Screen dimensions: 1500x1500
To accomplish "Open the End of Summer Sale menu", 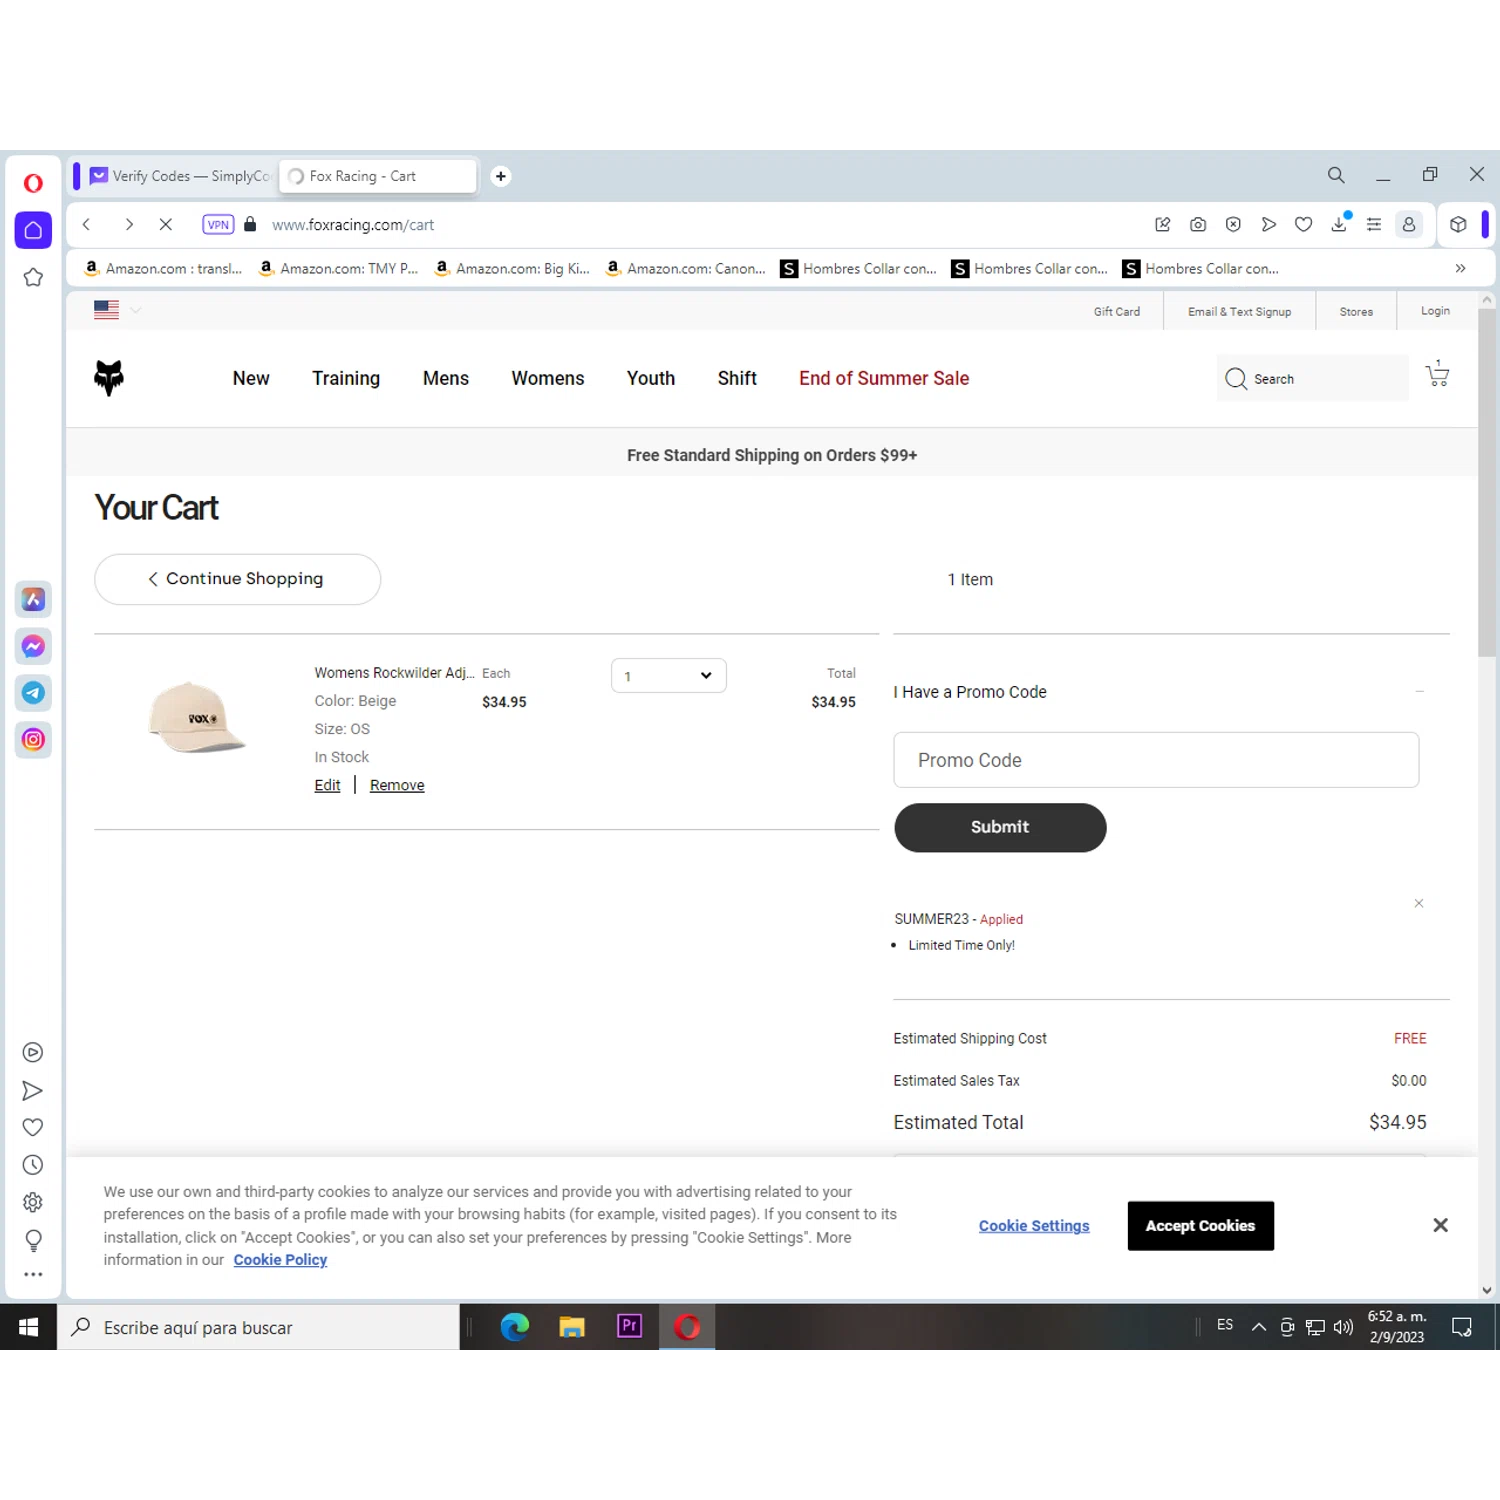I will click(x=884, y=378).
